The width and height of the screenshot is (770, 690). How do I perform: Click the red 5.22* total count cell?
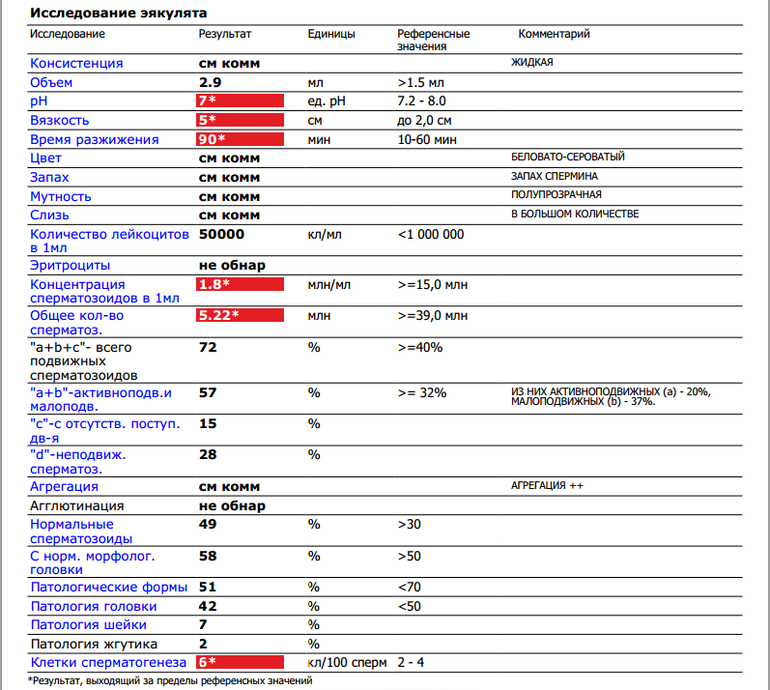pos(240,316)
